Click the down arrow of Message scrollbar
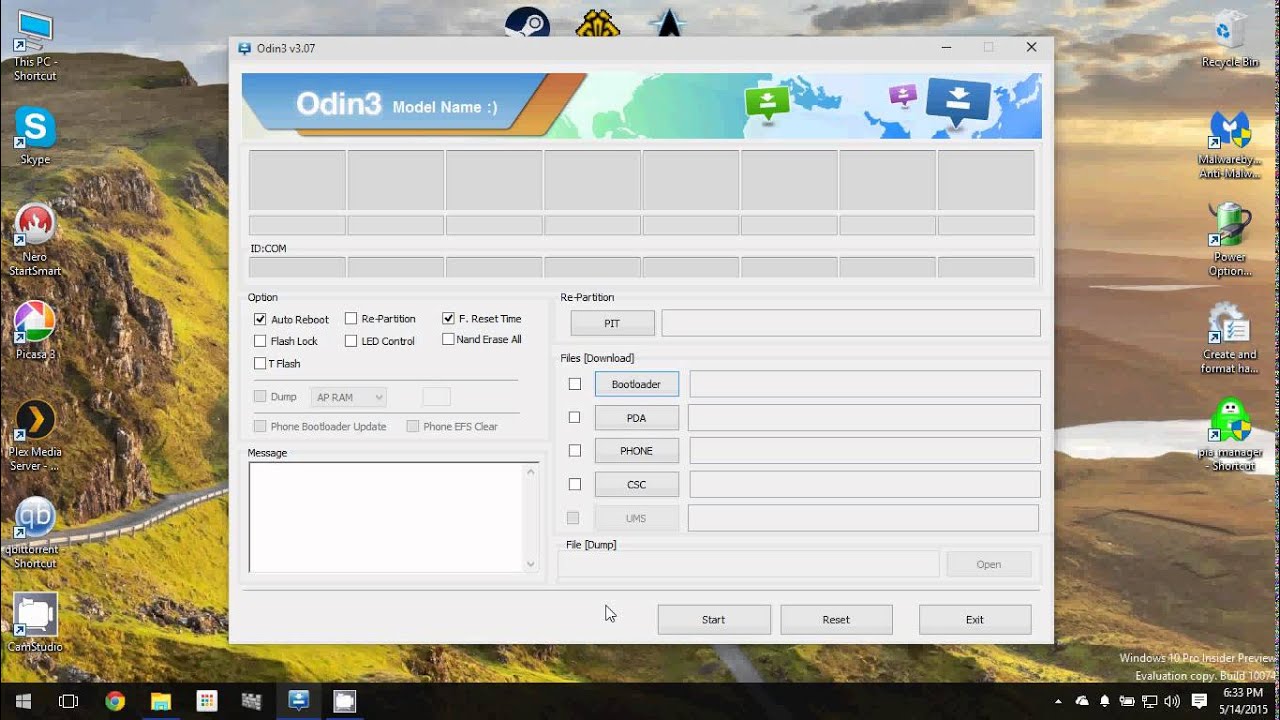 [x=531, y=564]
